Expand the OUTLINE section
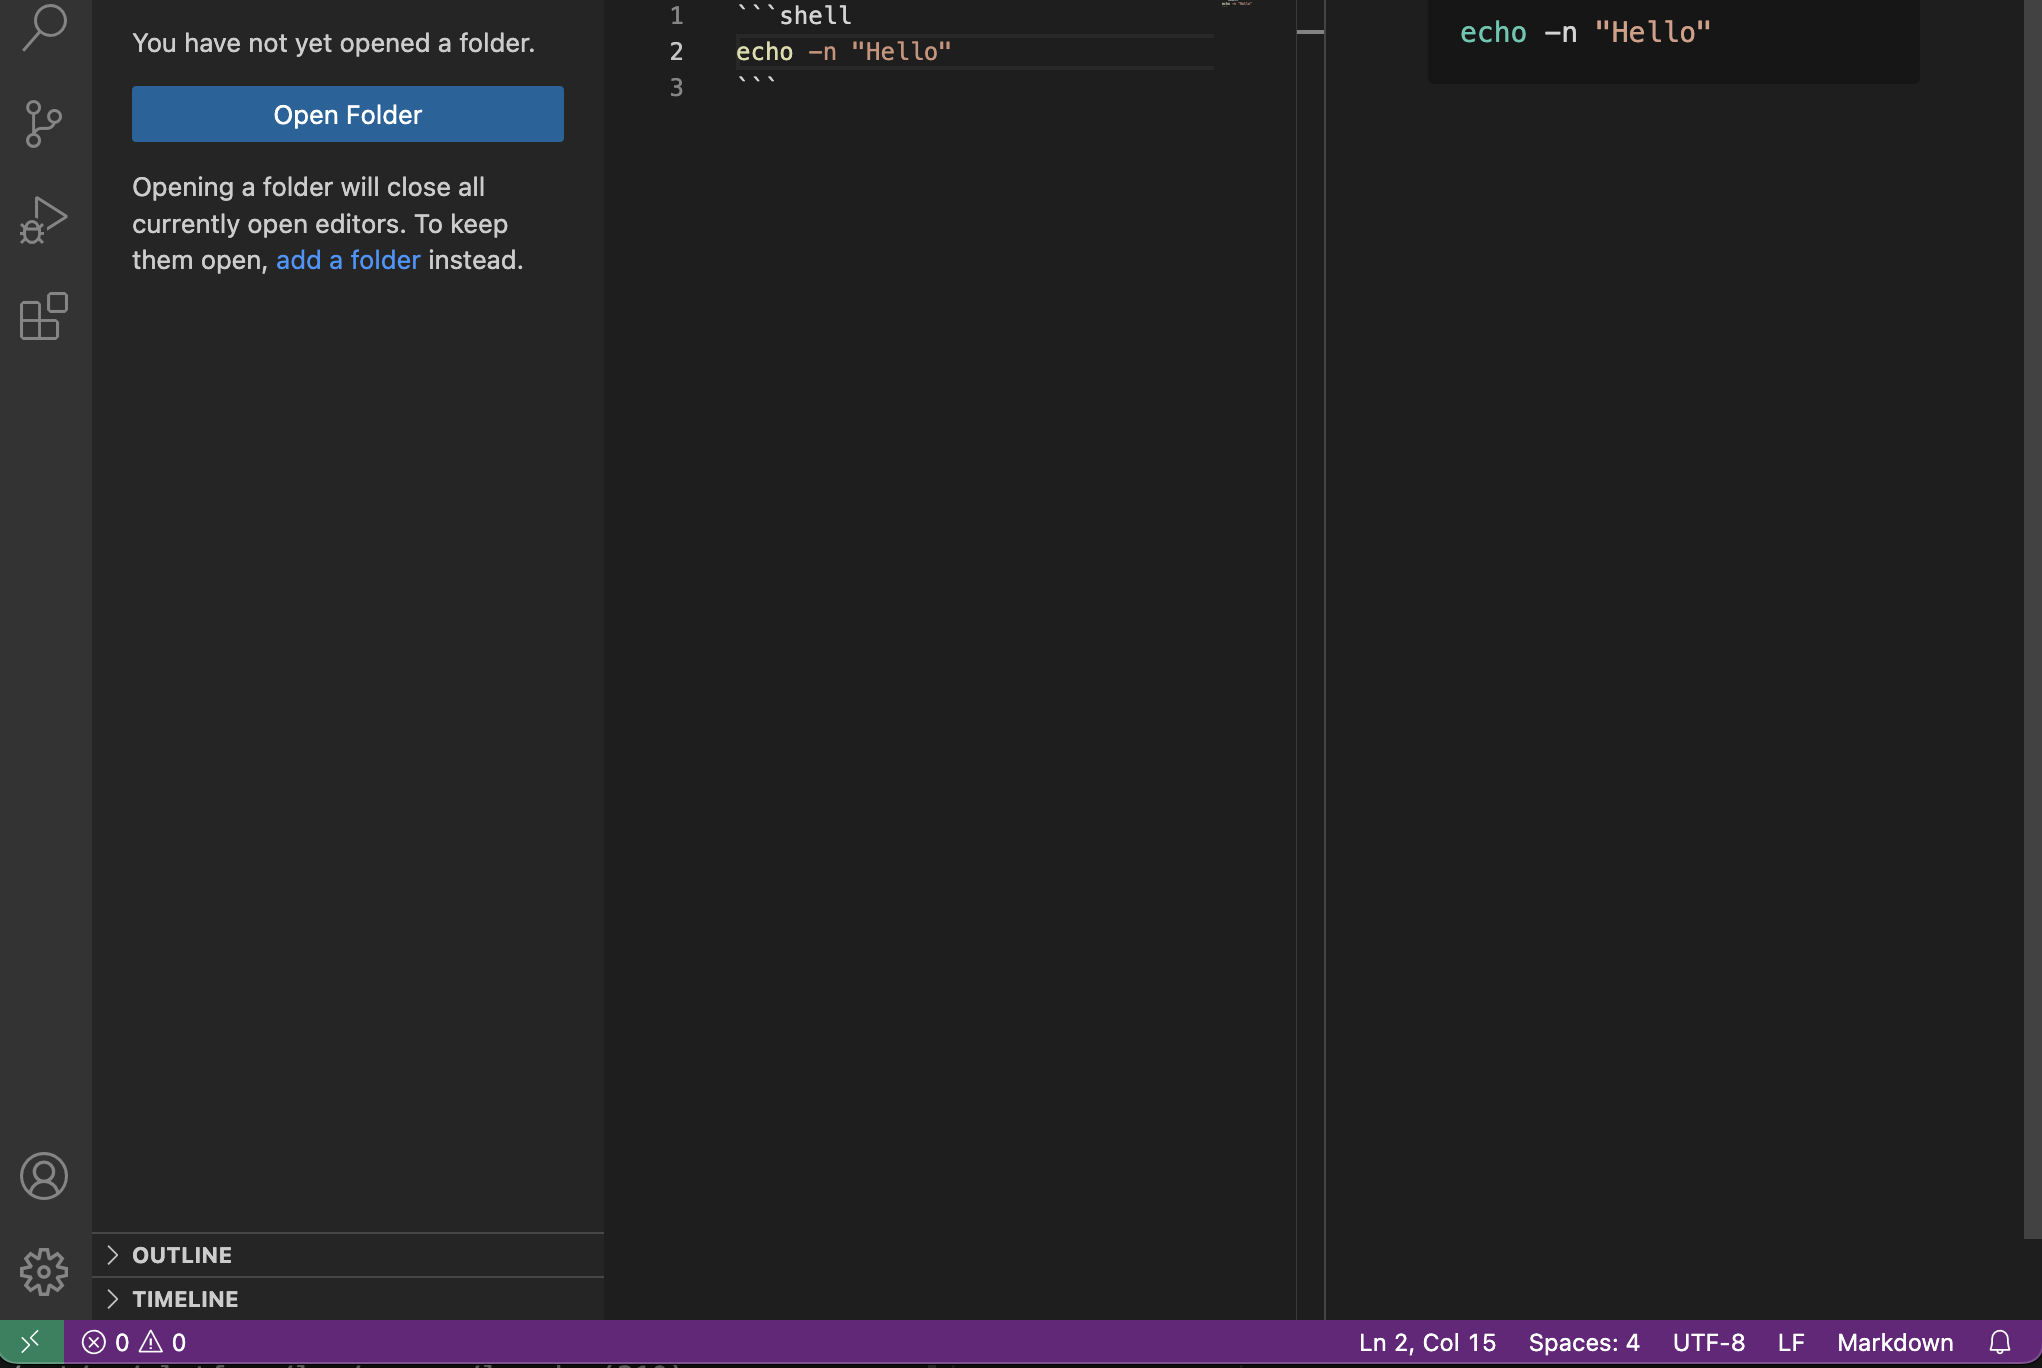The width and height of the screenshot is (2042, 1368). coord(182,1255)
